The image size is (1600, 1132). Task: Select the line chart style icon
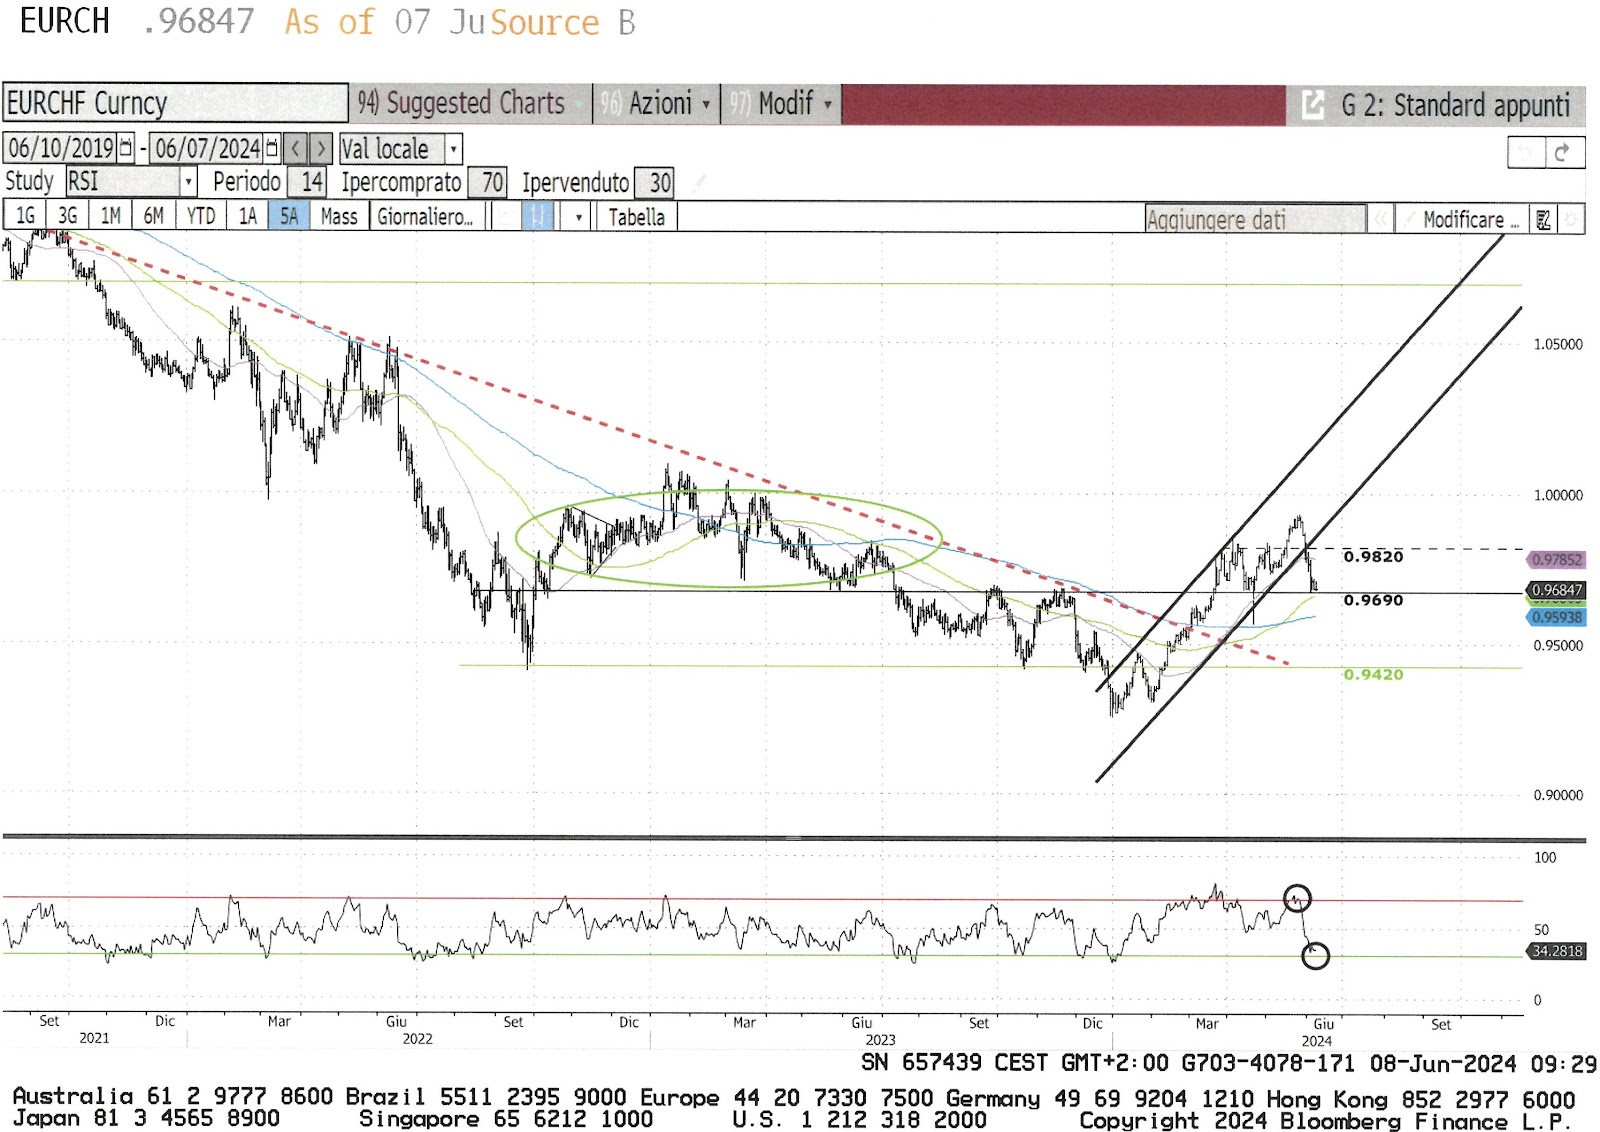pos(507,217)
